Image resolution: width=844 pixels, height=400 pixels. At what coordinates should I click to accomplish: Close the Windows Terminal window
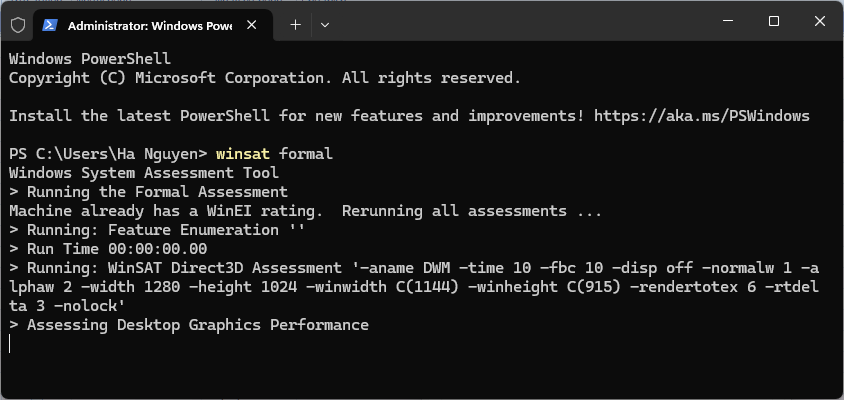(820, 21)
